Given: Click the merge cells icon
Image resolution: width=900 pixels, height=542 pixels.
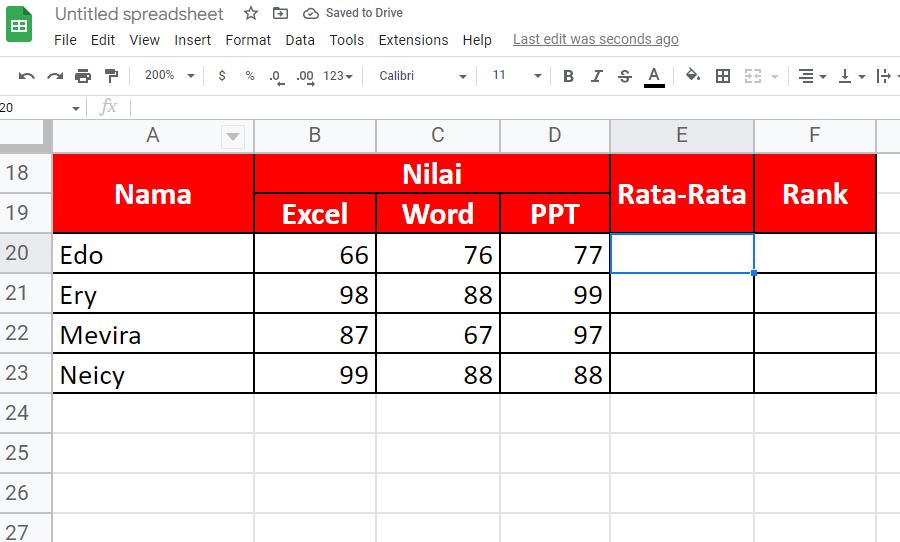Looking at the screenshot, I should point(752,76).
